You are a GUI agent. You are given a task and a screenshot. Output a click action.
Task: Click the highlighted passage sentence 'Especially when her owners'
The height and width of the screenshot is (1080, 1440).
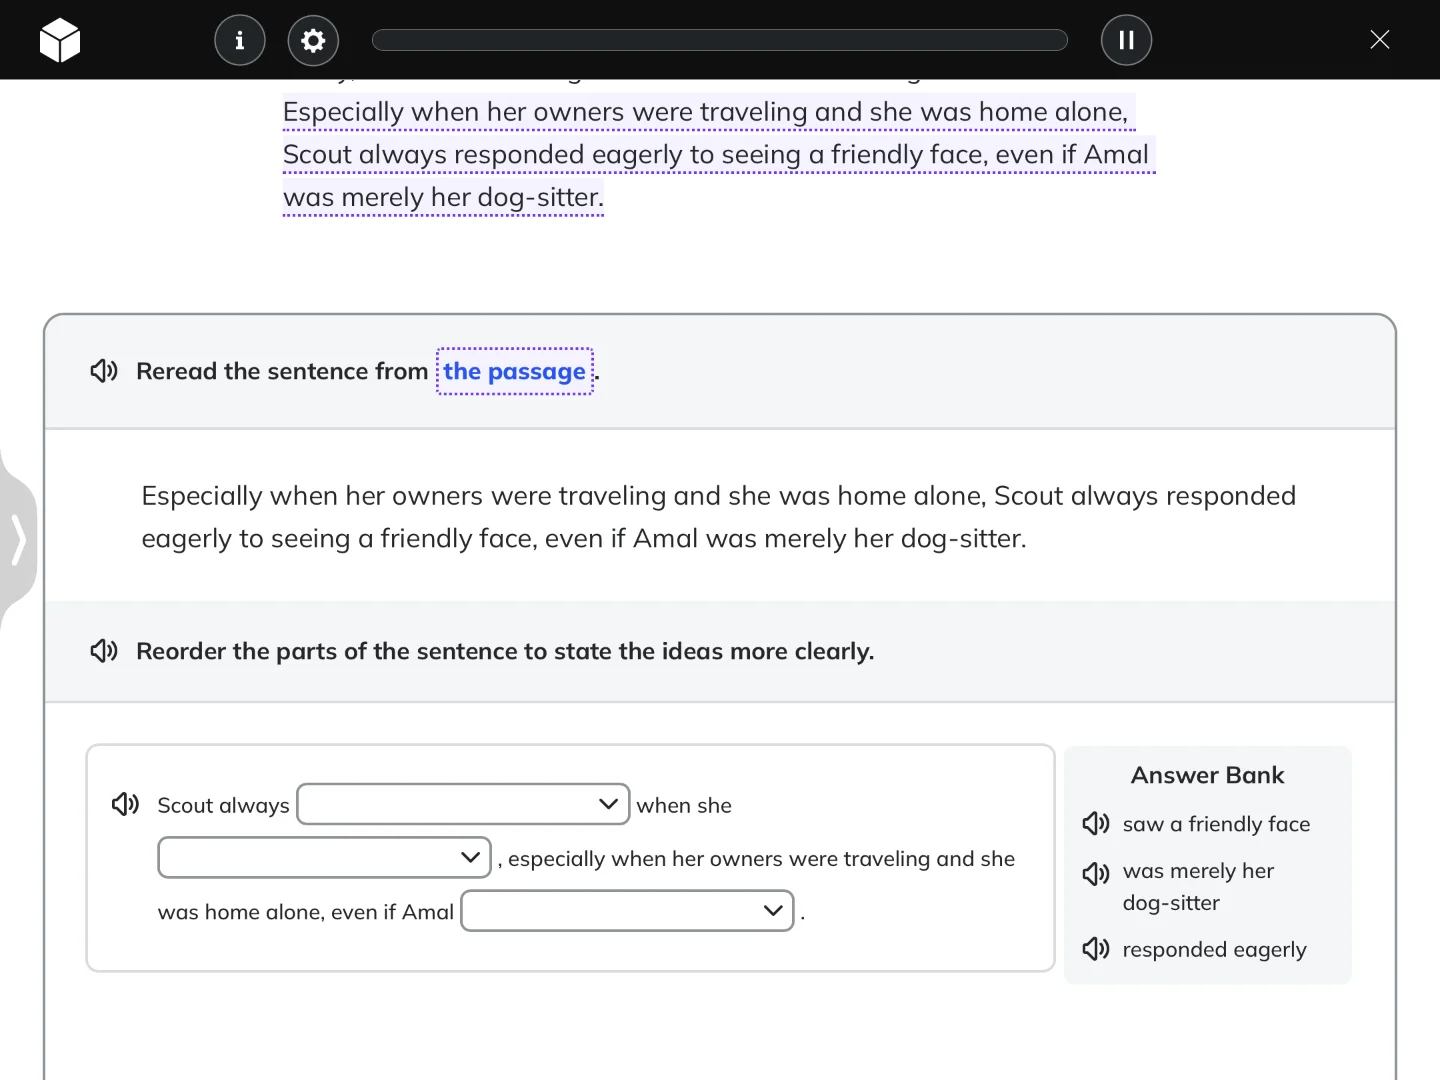click(x=719, y=154)
